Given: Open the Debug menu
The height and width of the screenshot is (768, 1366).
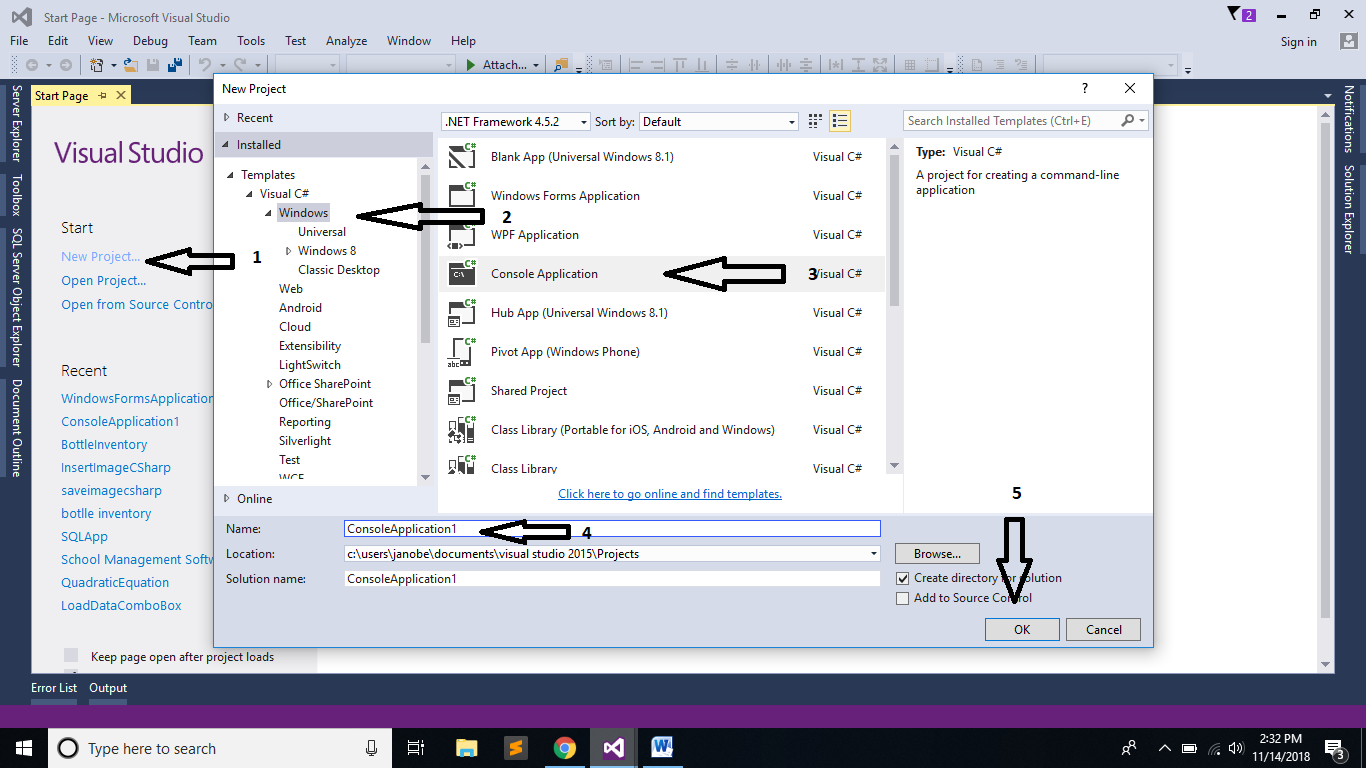Looking at the screenshot, I should pos(150,41).
